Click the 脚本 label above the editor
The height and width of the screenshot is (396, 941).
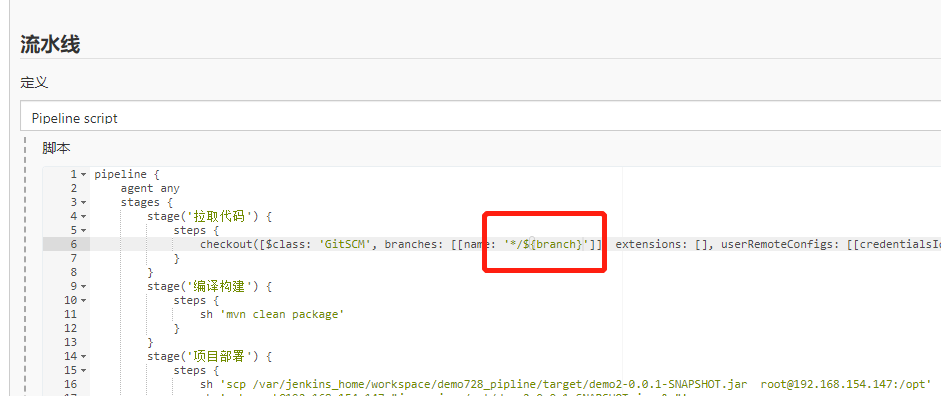click(x=56, y=148)
